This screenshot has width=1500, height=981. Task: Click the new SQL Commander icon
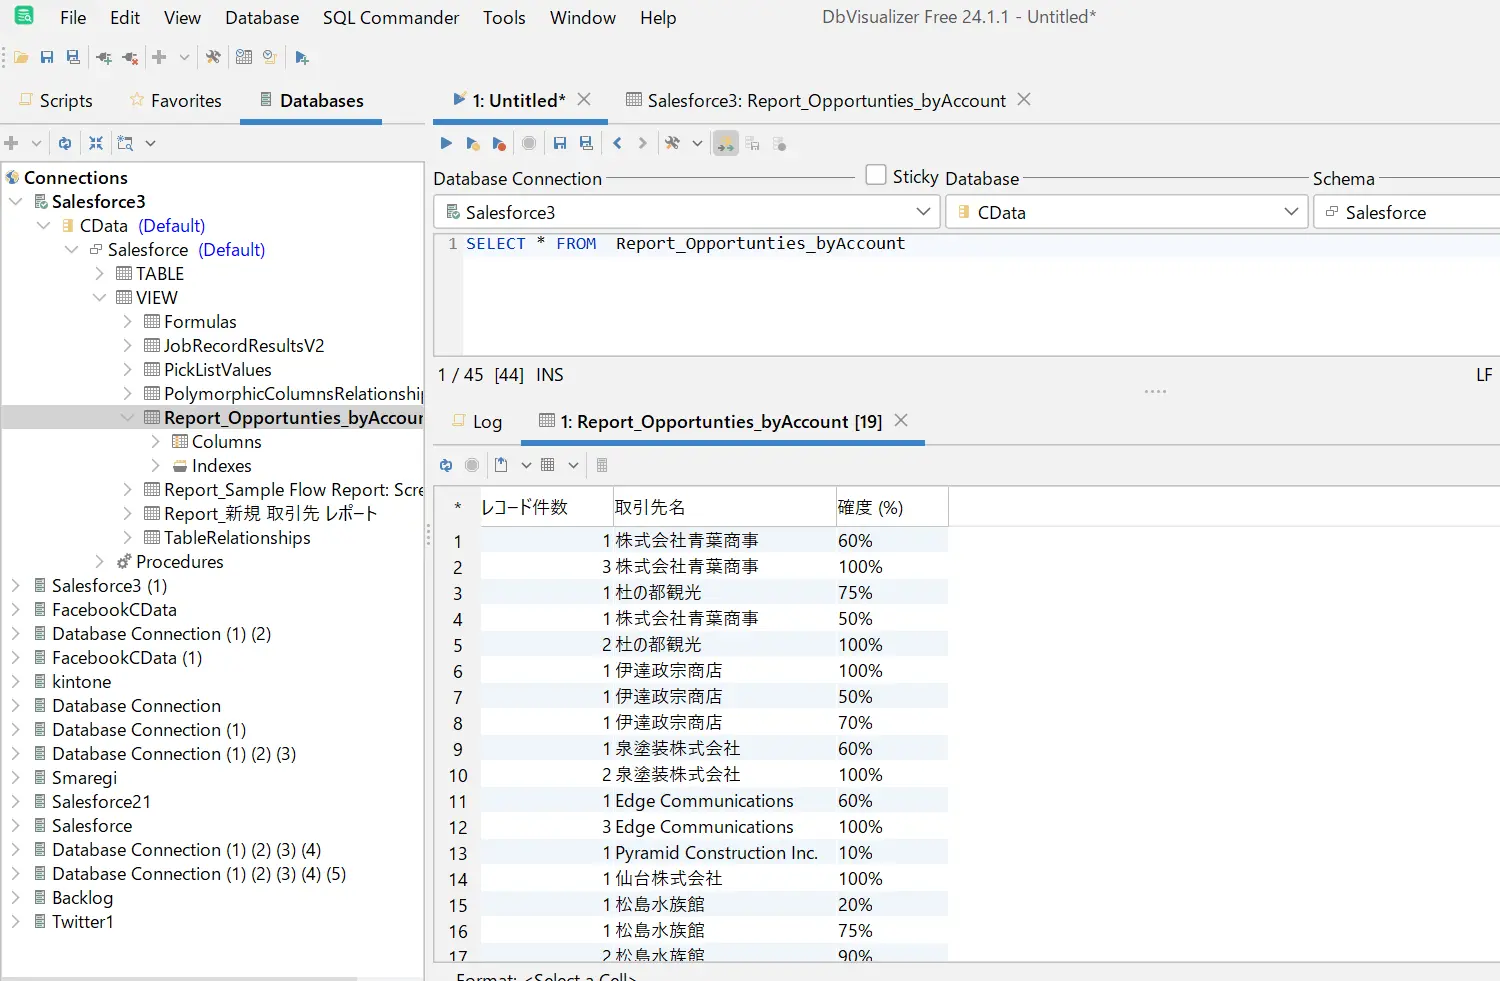click(302, 58)
